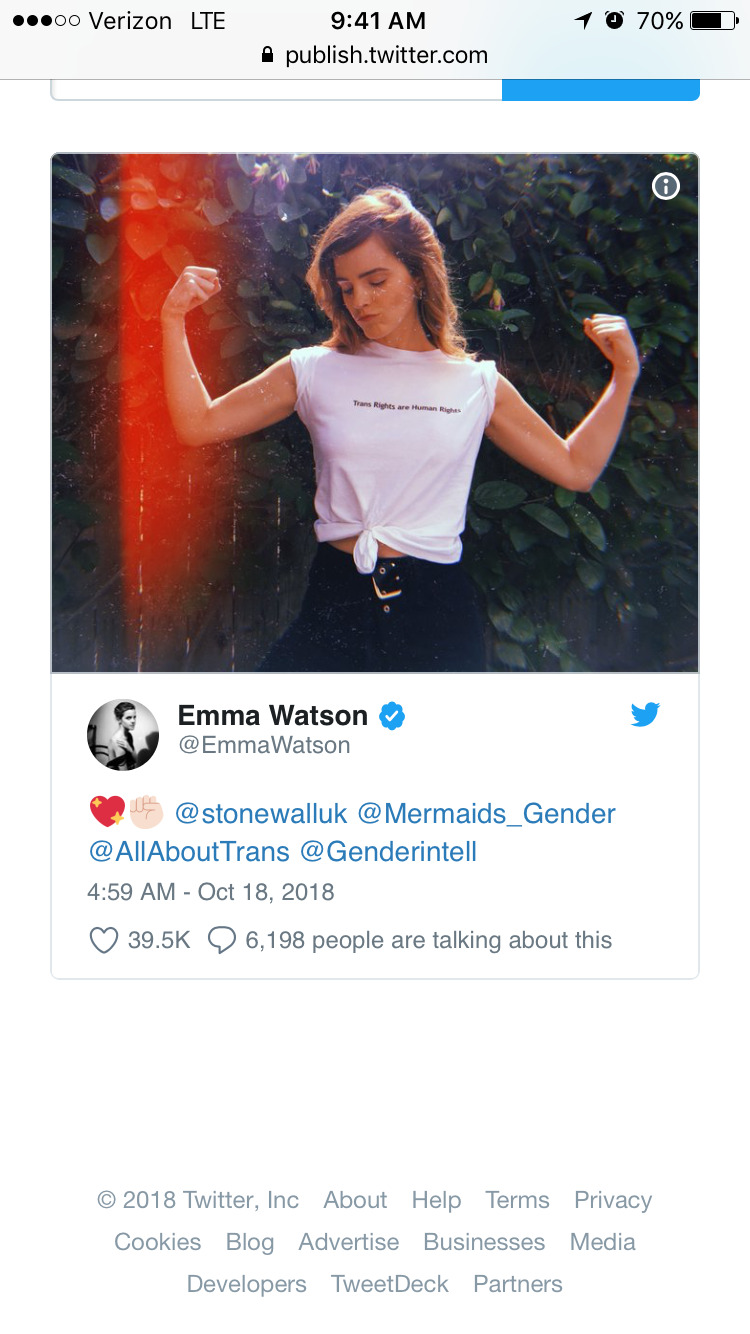The image size is (750, 1334).
Task: Open the Developers footer link
Action: point(247,1284)
